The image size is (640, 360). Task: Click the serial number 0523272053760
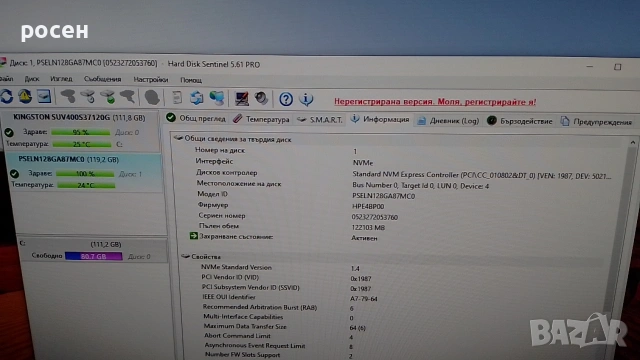374,217
